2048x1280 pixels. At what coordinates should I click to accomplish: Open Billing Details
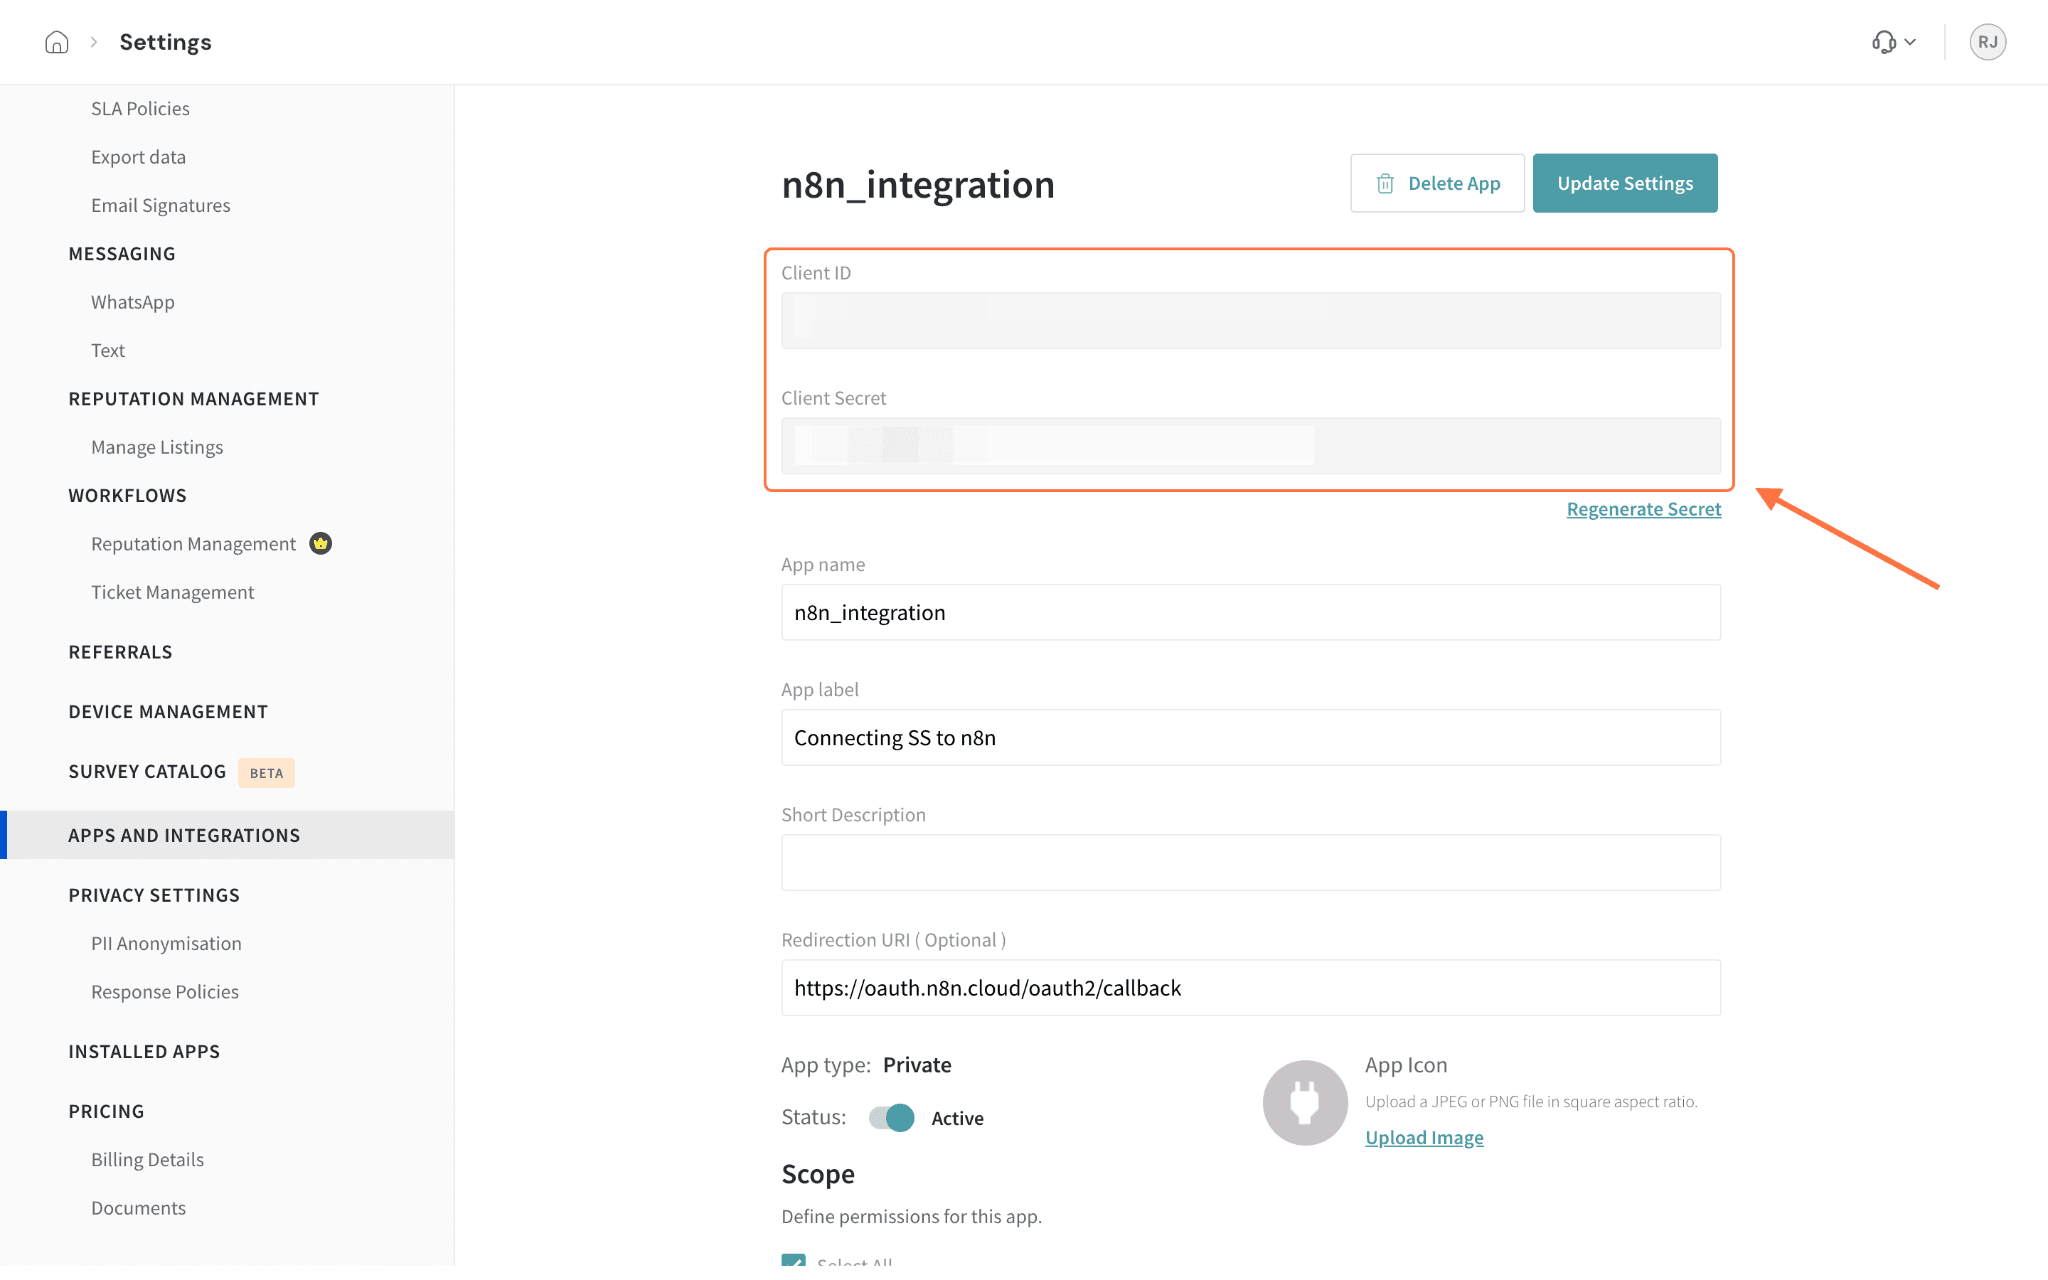point(147,1159)
